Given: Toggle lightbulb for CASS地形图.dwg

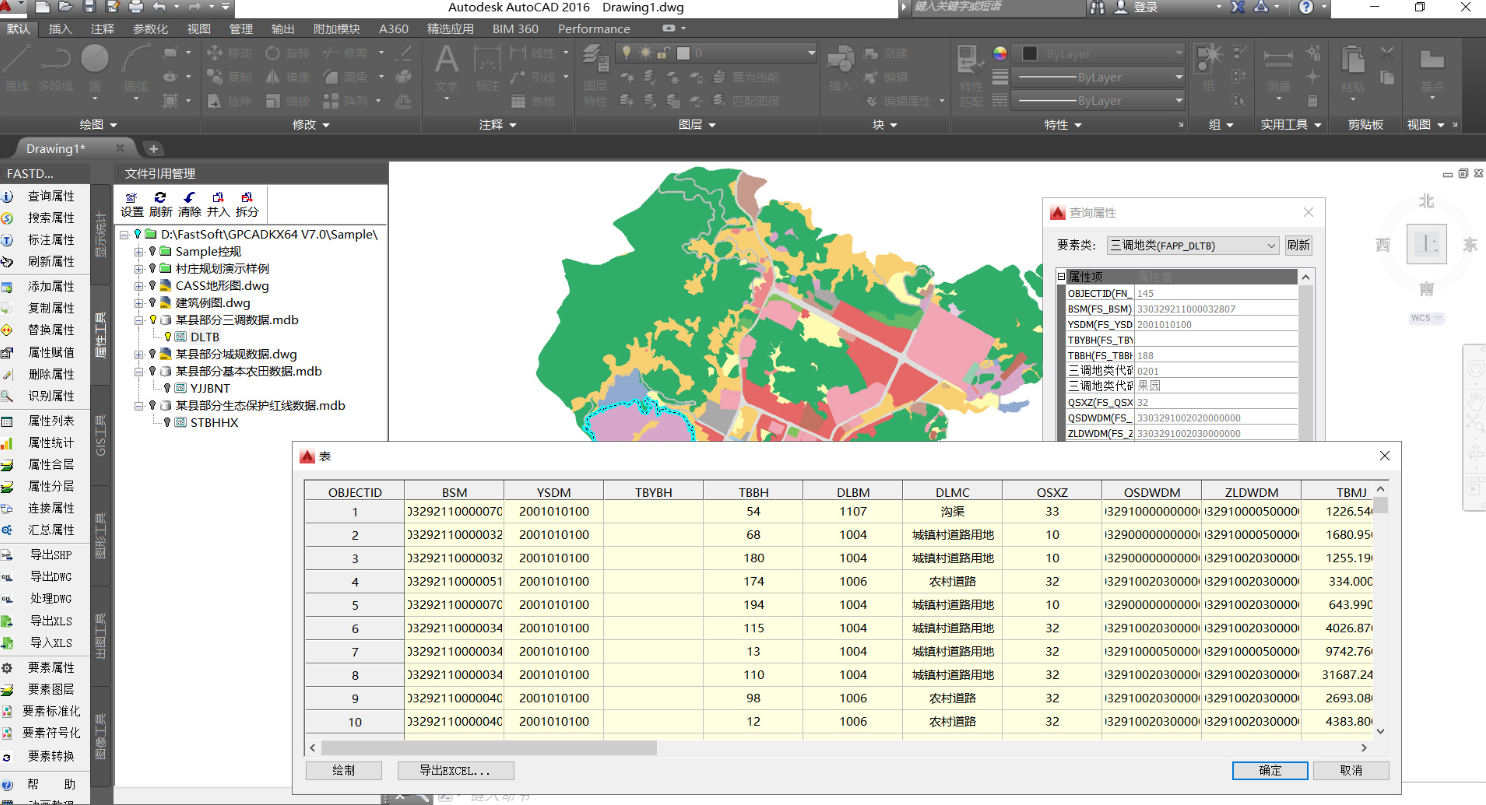Looking at the screenshot, I should (153, 286).
